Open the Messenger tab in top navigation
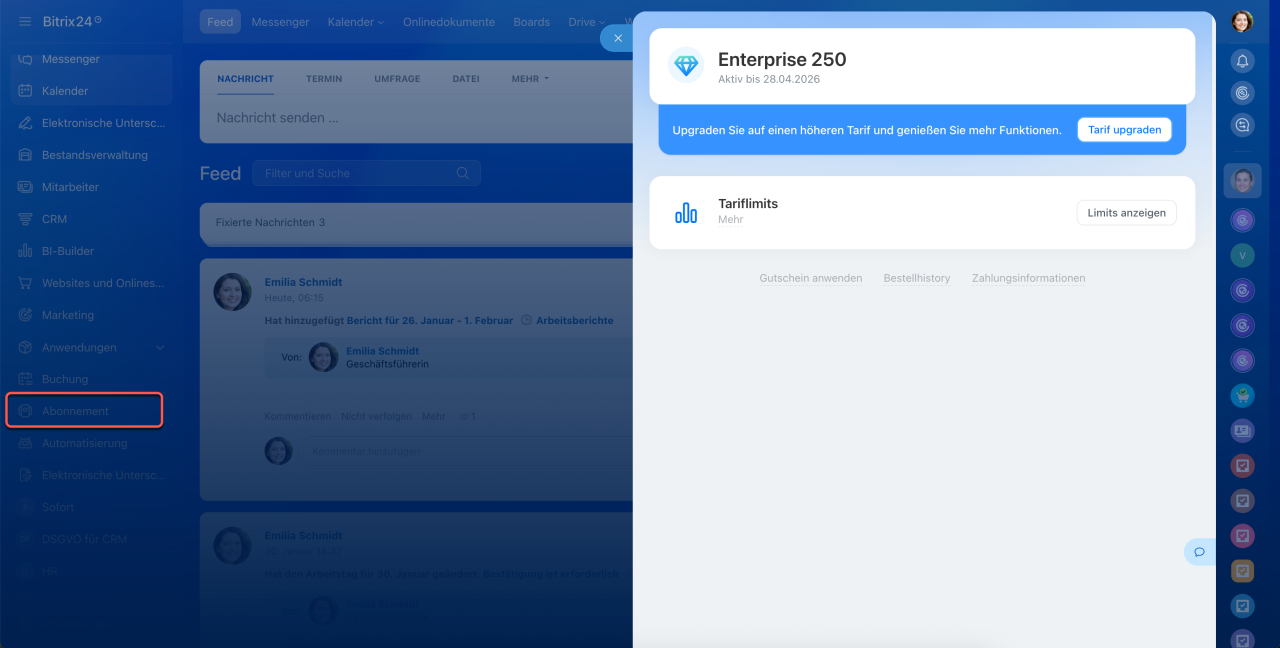 point(280,22)
